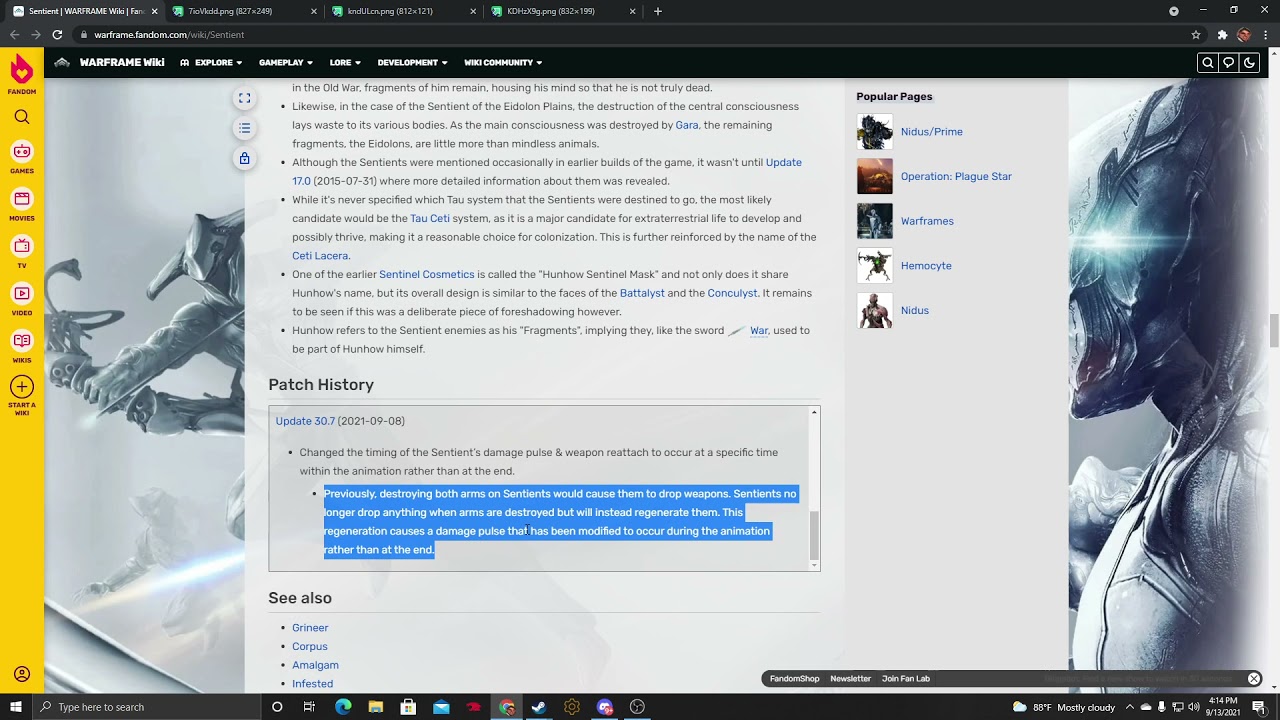This screenshot has width=1280, height=720.
Task: Close the bottom banner with X
Action: pyautogui.click(x=1254, y=678)
